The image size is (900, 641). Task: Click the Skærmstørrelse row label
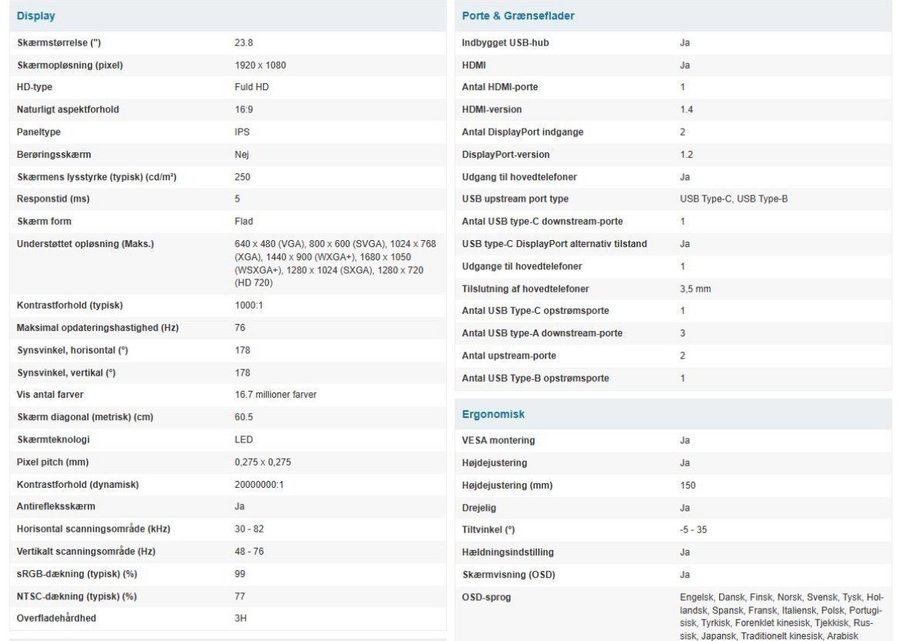59,43
